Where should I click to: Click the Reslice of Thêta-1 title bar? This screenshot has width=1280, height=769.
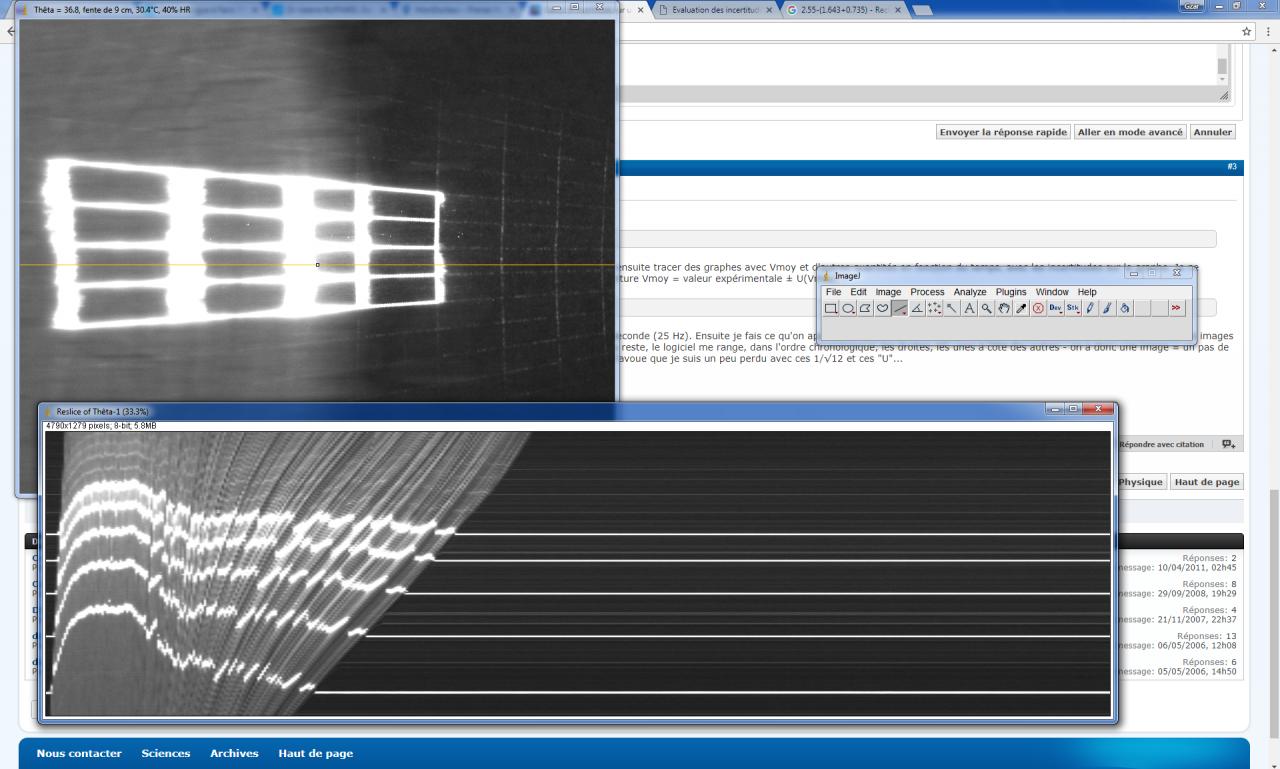click(577, 410)
